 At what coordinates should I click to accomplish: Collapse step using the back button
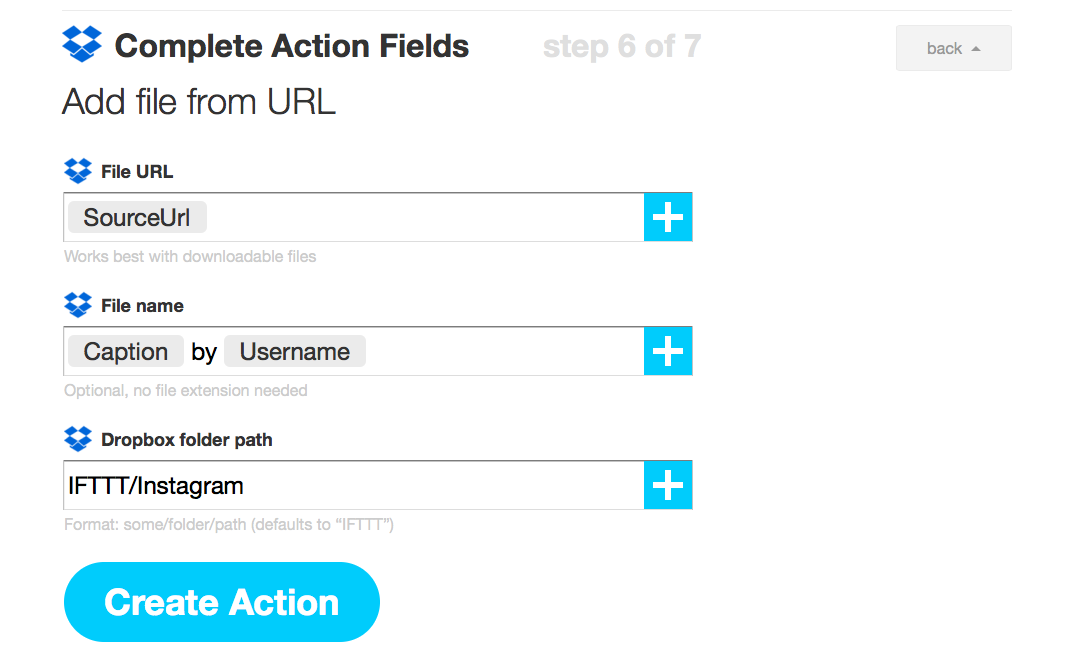click(954, 48)
